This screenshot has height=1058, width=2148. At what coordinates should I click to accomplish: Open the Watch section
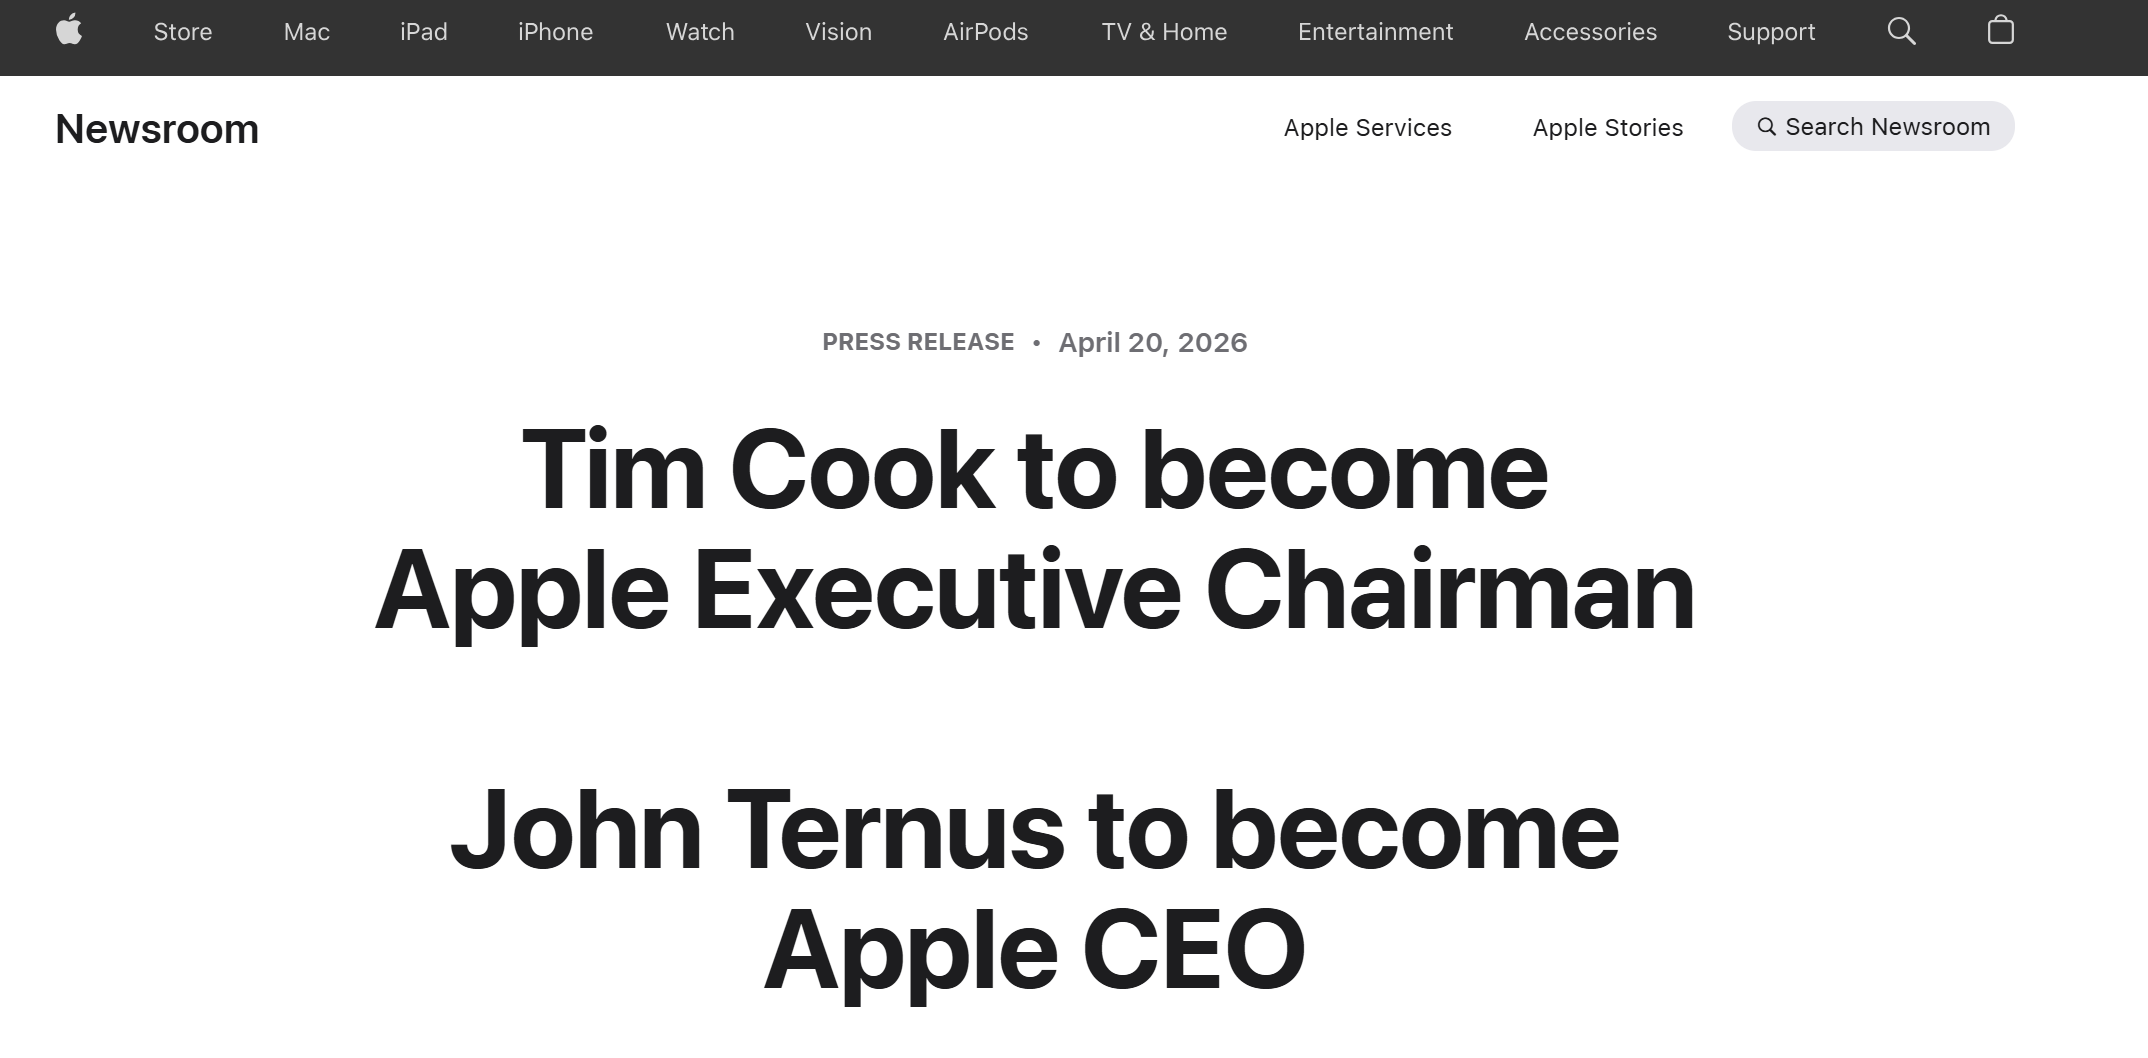[699, 31]
